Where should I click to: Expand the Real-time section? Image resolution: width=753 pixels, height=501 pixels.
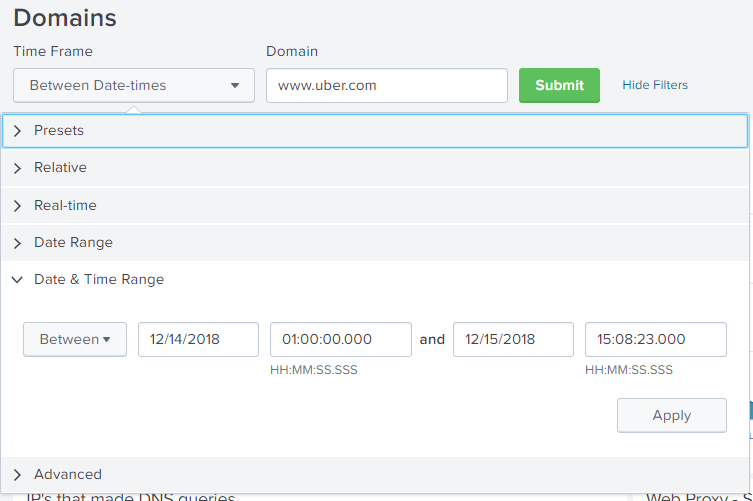click(x=375, y=205)
